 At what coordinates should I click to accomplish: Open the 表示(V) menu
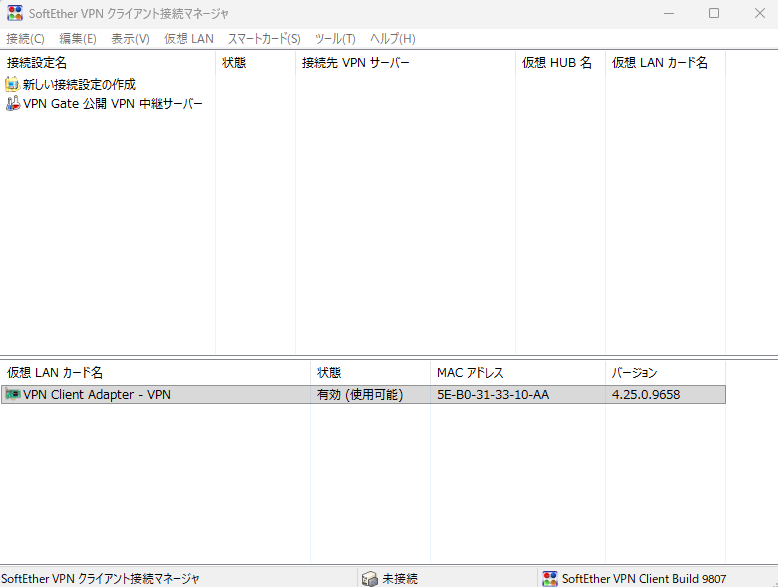click(130, 39)
